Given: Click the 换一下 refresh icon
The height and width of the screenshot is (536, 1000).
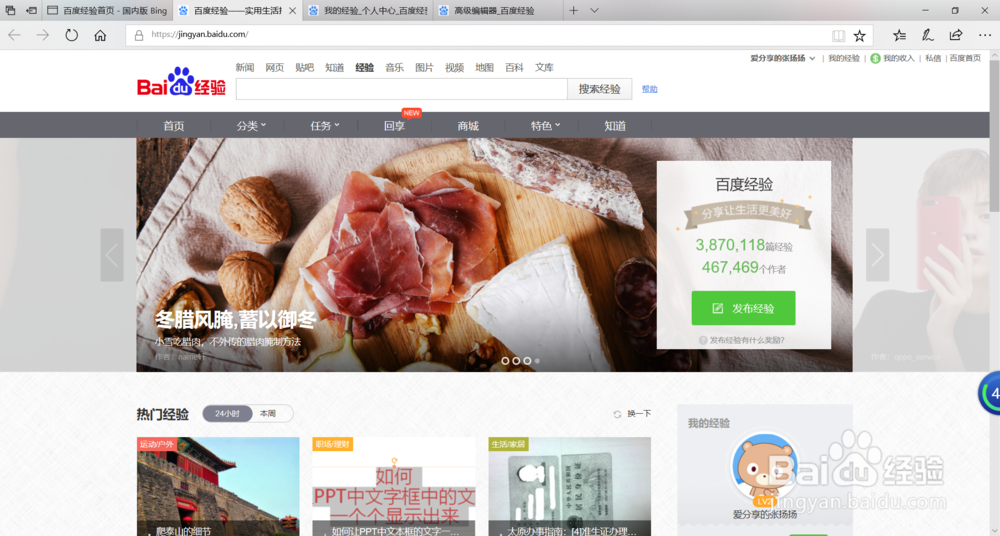Looking at the screenshot, I should pyautogui.click(x=617, y=414).
